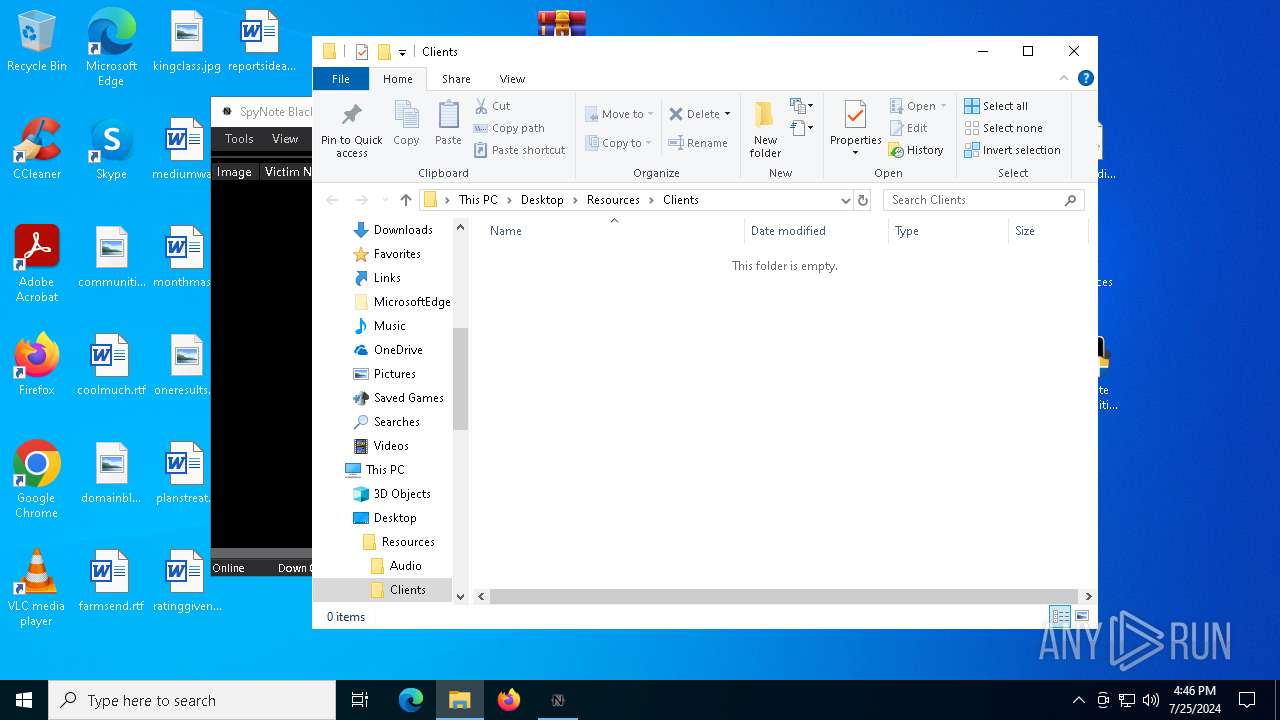Click Select none
This screenshot has height=720, width=1280.
pyautogui.click(x=1003, y=128)
